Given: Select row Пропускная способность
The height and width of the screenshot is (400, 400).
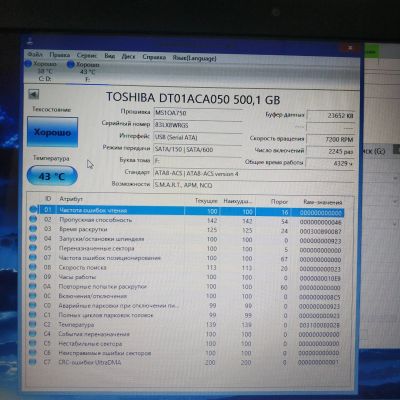Looking at the screenshot, I should click(x=186, y=220).
